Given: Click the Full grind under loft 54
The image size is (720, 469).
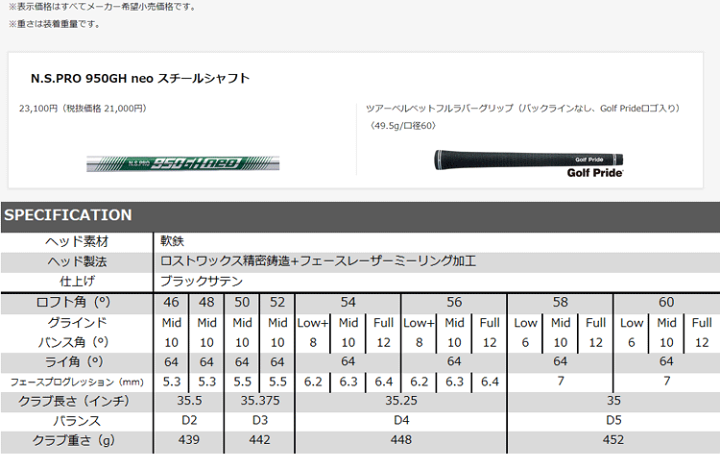Looking at the screenshot, I should [x=383, y=323].
